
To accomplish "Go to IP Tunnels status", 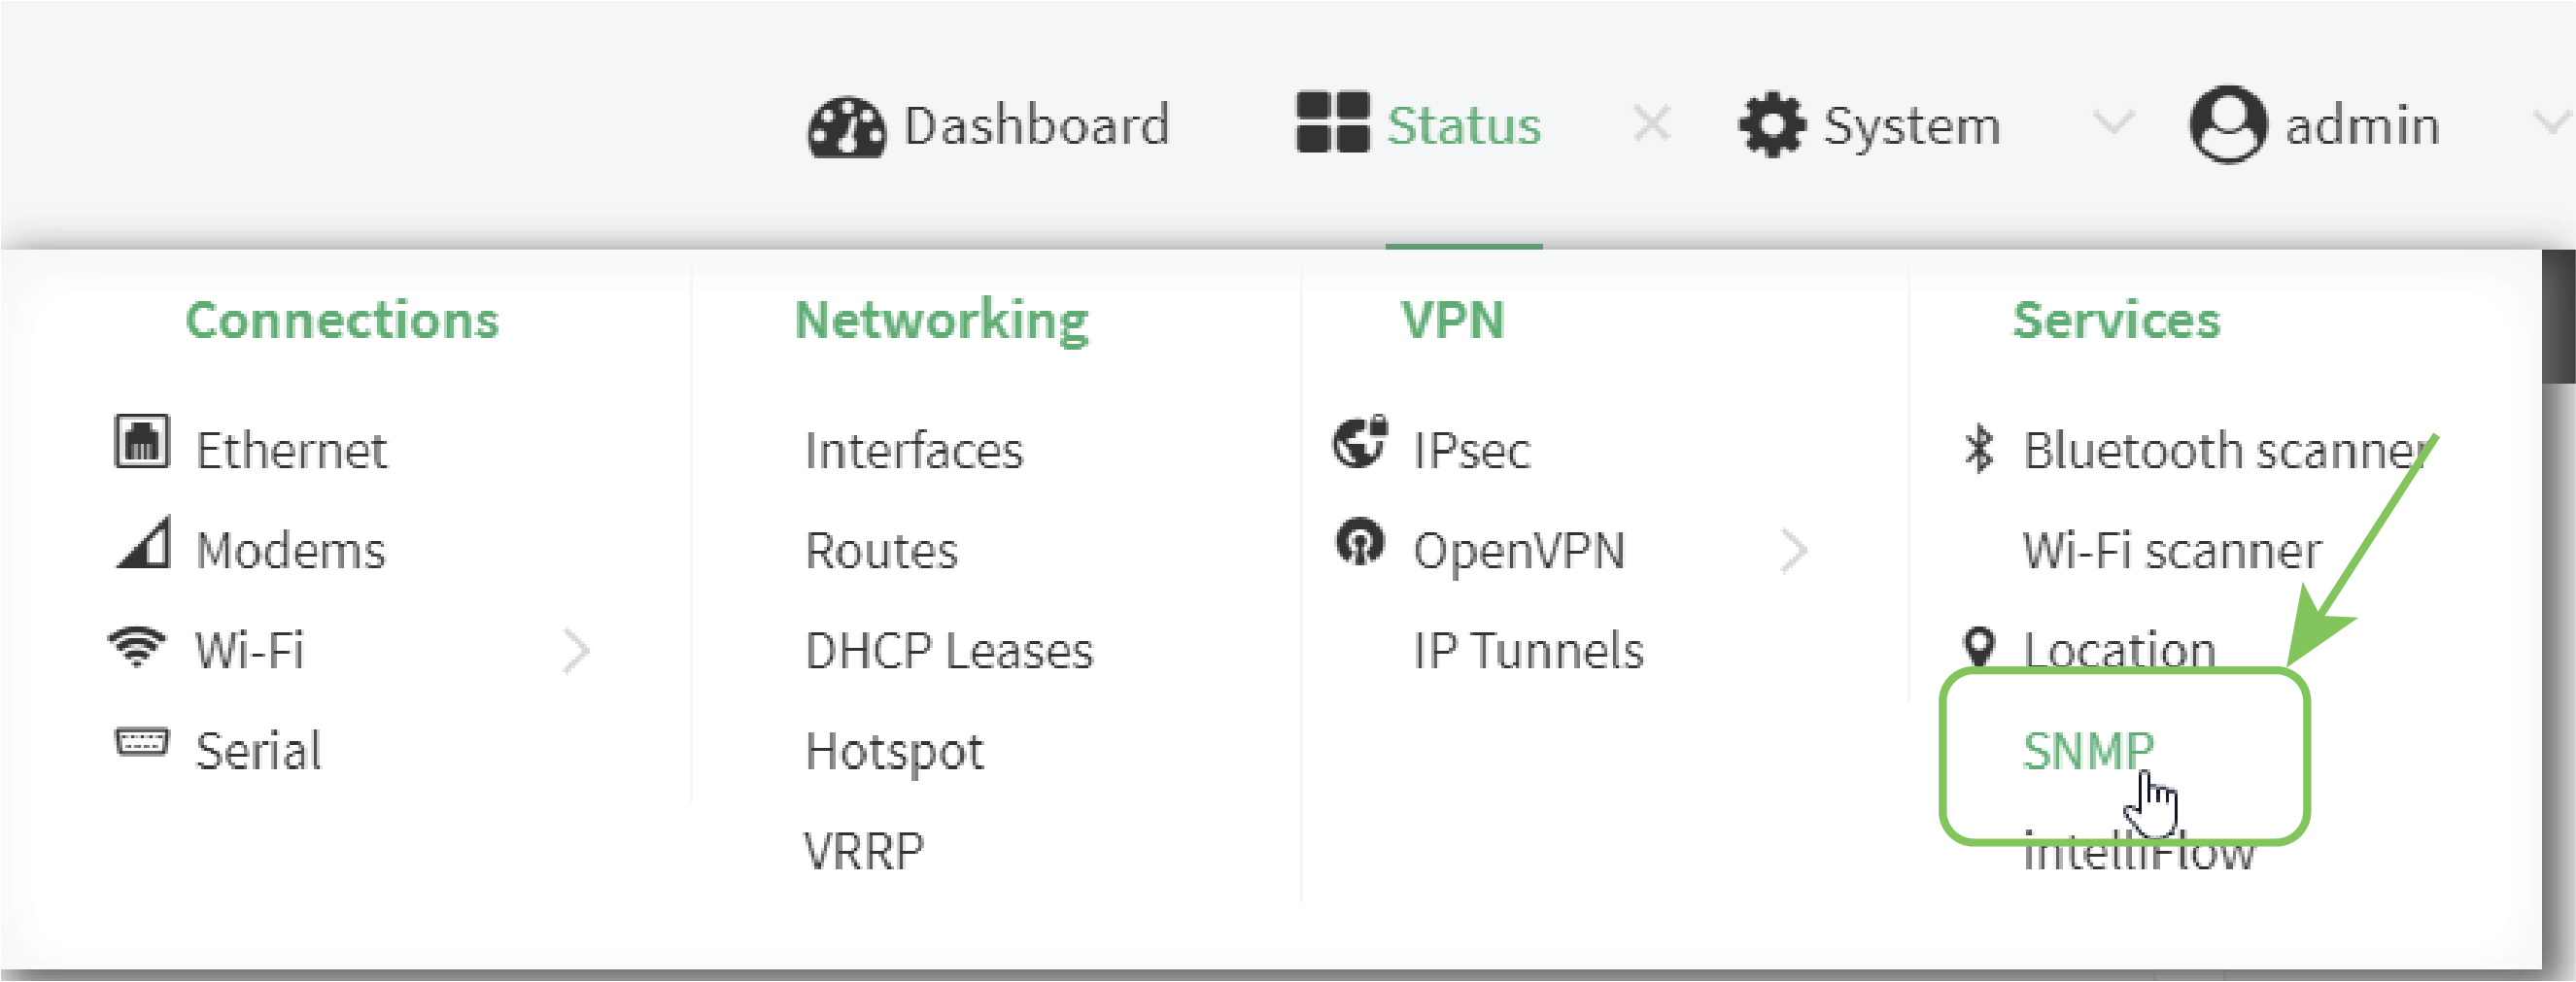I will [x=1528, y=651].
